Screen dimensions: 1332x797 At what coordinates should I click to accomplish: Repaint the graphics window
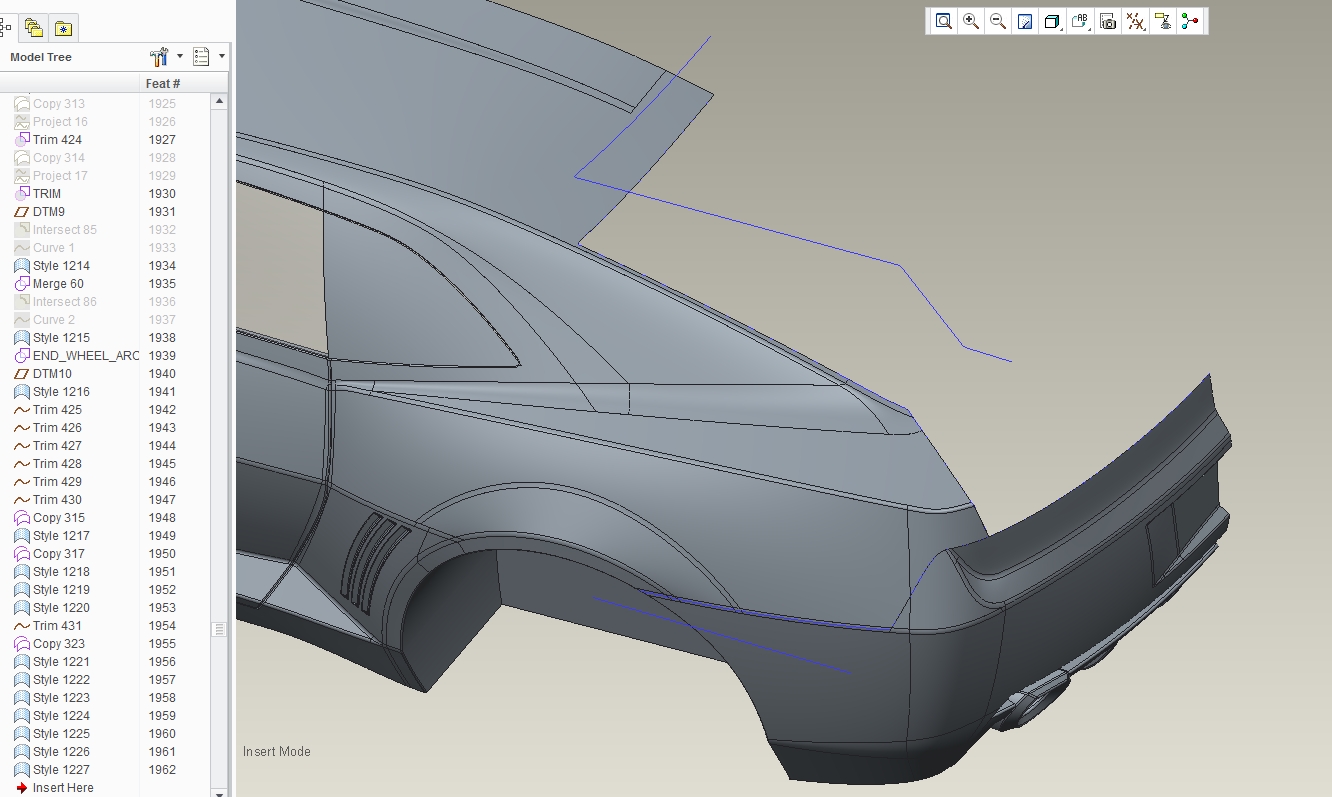[x=1025, y=21]
